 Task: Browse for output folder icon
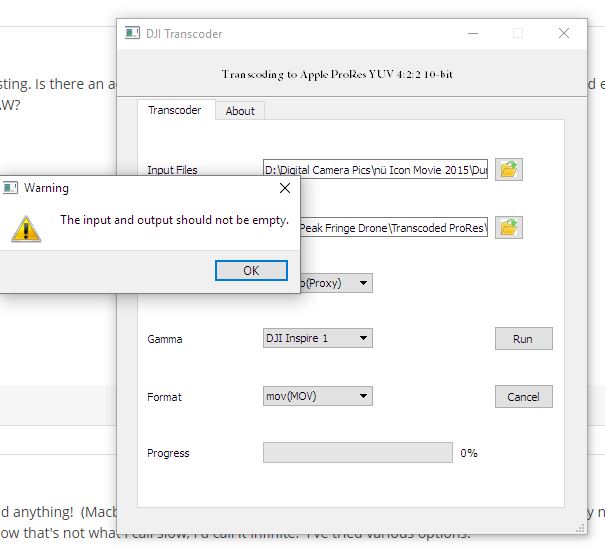pos(509,227)
